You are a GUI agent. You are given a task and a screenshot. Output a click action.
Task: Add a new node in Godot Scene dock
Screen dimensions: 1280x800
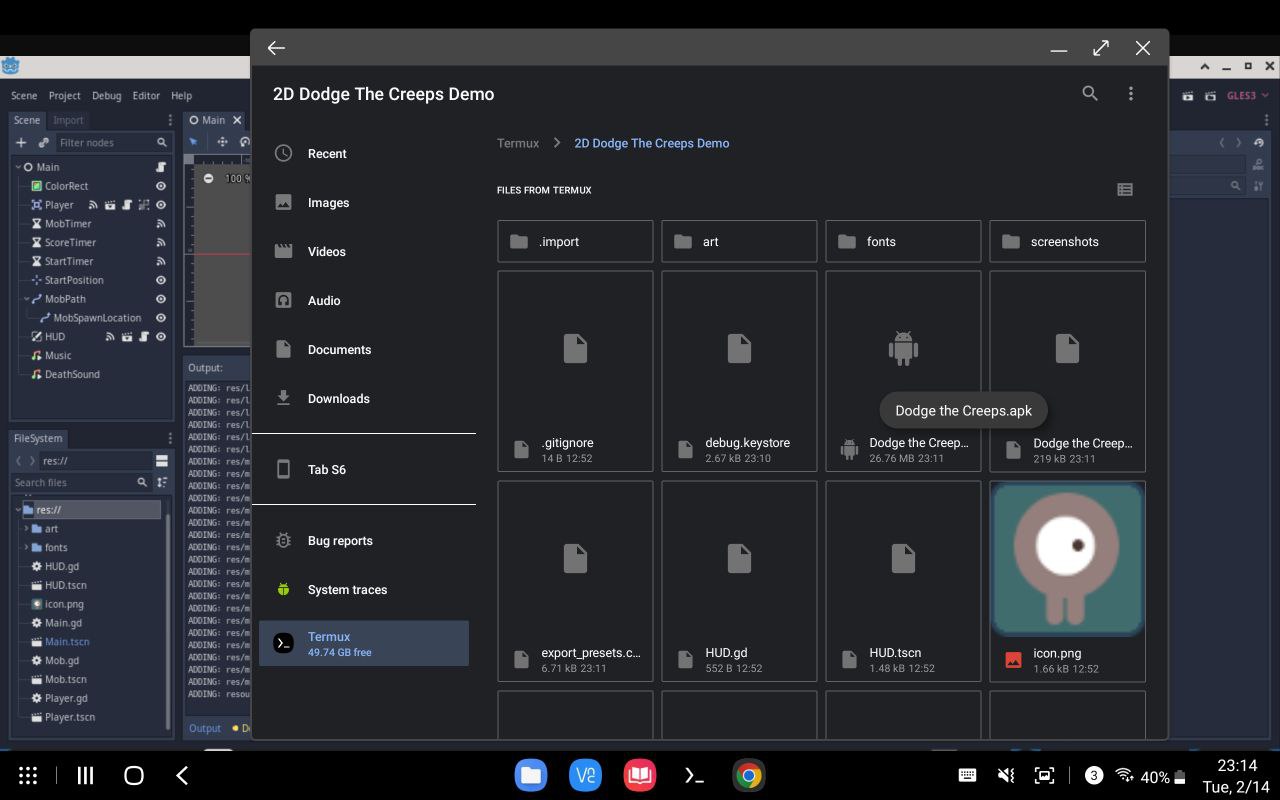pos(21,143)
